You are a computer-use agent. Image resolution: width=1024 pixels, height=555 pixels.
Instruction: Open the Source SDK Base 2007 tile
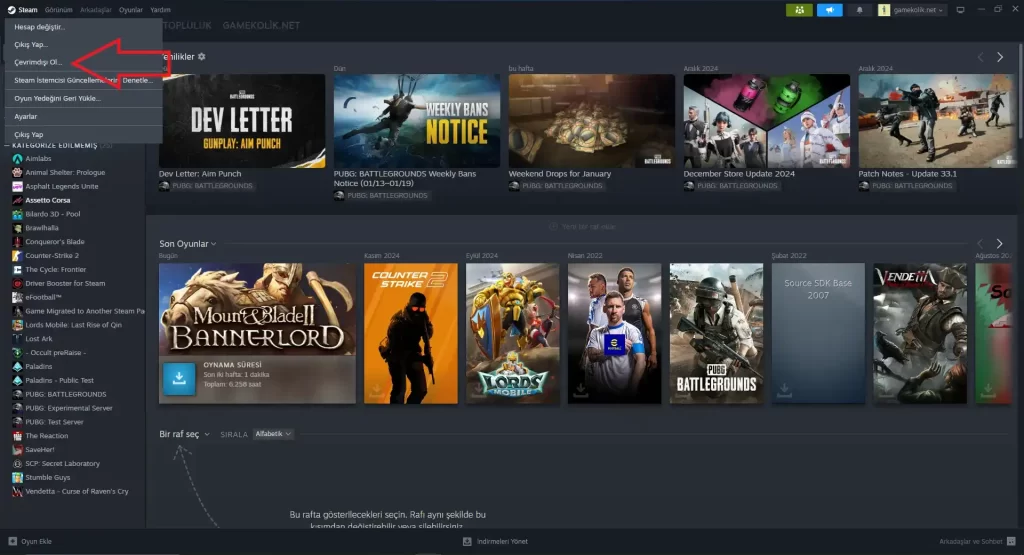818,333
